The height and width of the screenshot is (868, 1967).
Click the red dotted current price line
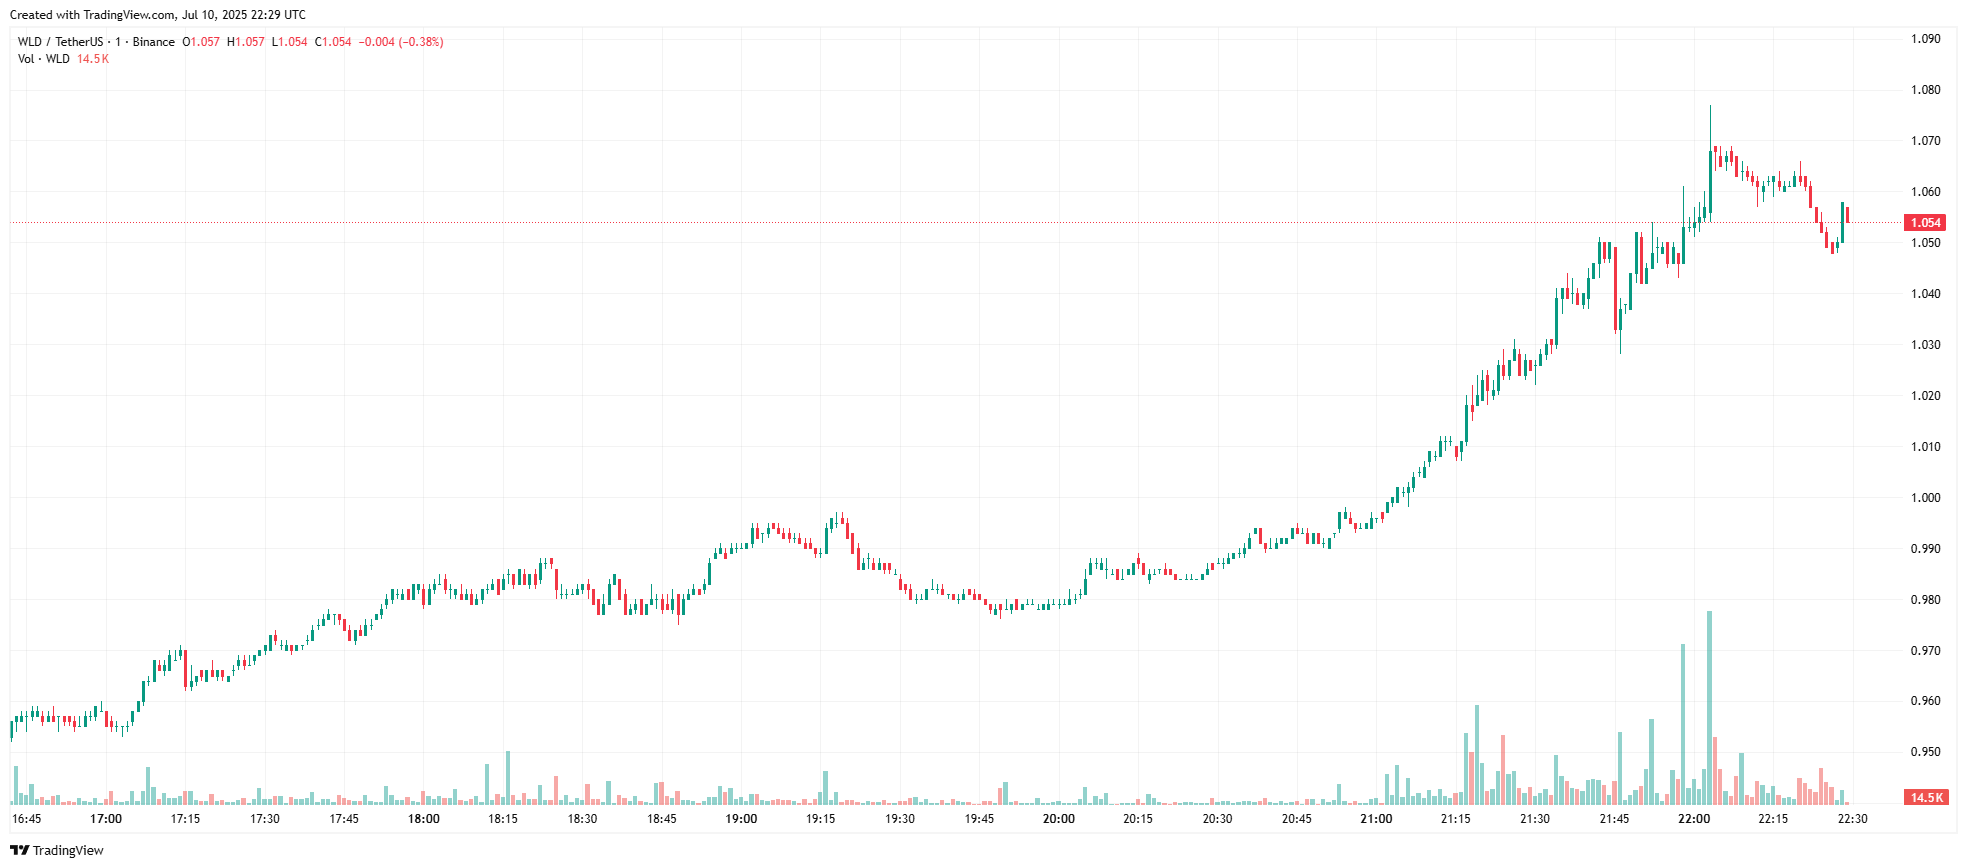click(900, 223)
